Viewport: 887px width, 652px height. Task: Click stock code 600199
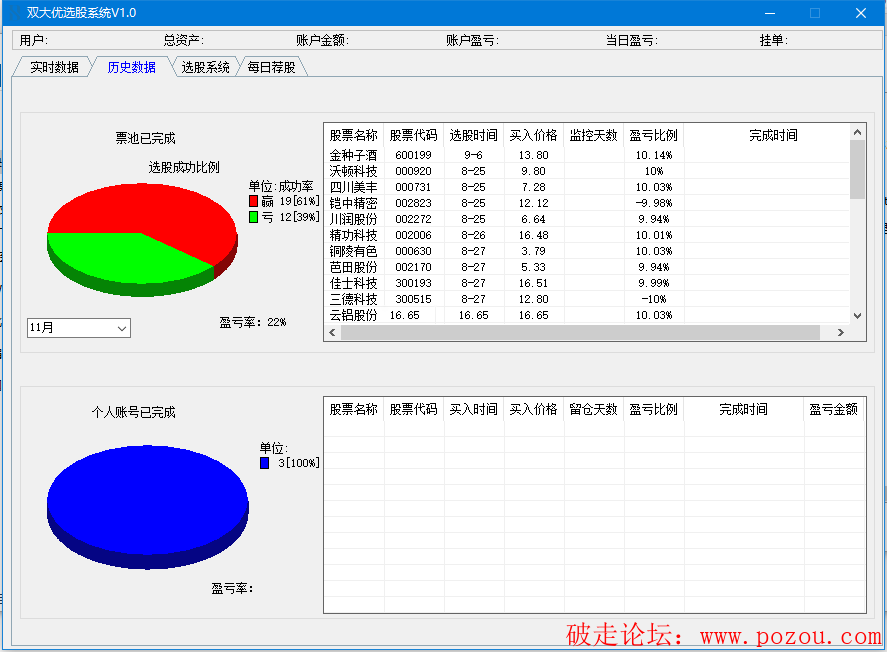tap(414, 155)
